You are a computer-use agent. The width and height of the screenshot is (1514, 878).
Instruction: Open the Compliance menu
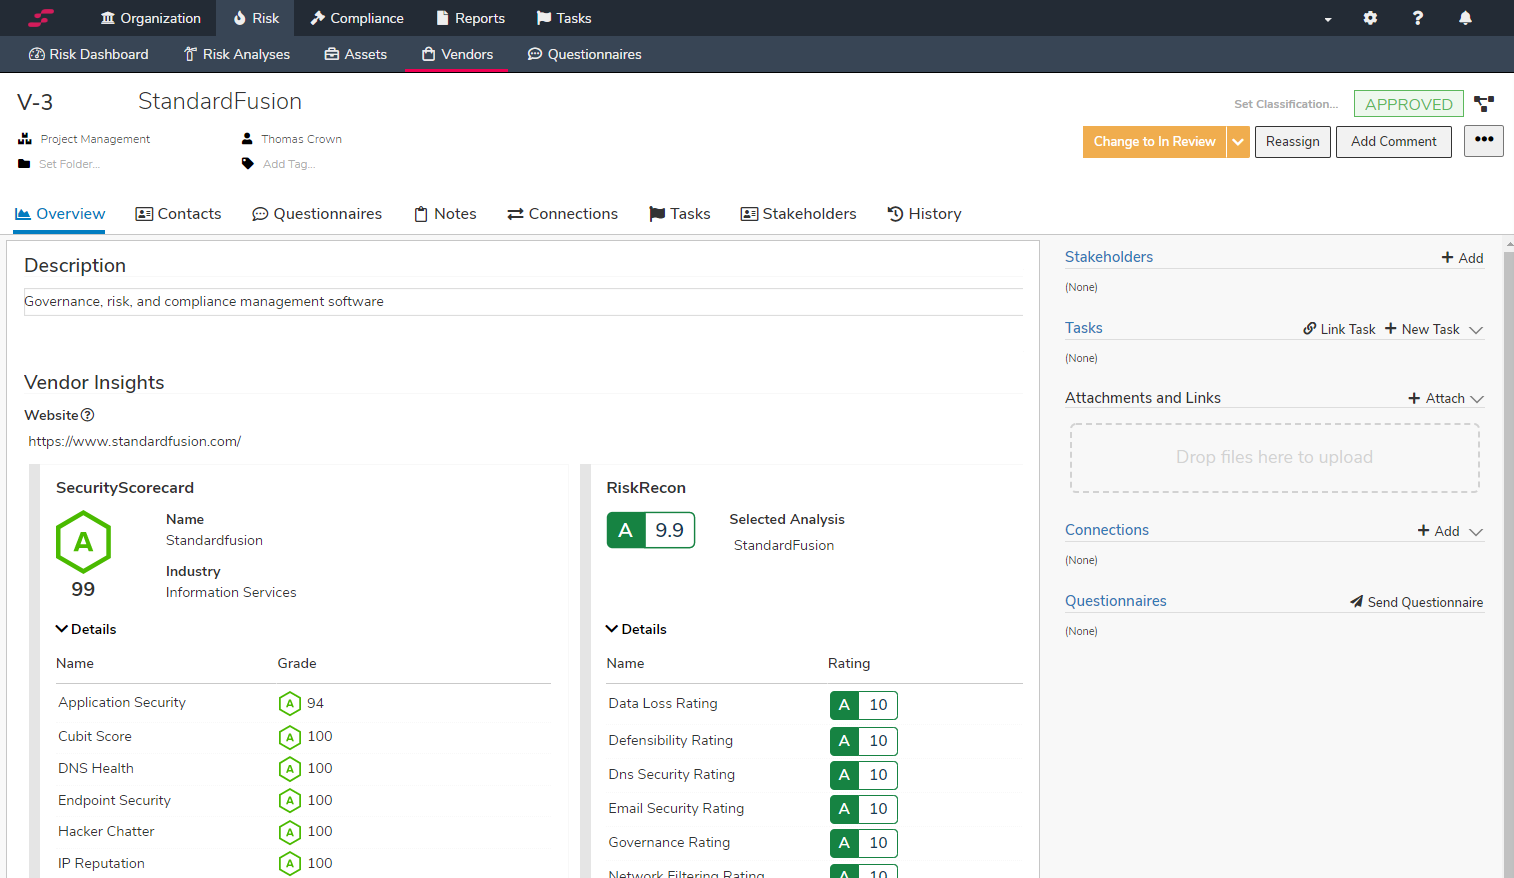(x=357, y=18)
